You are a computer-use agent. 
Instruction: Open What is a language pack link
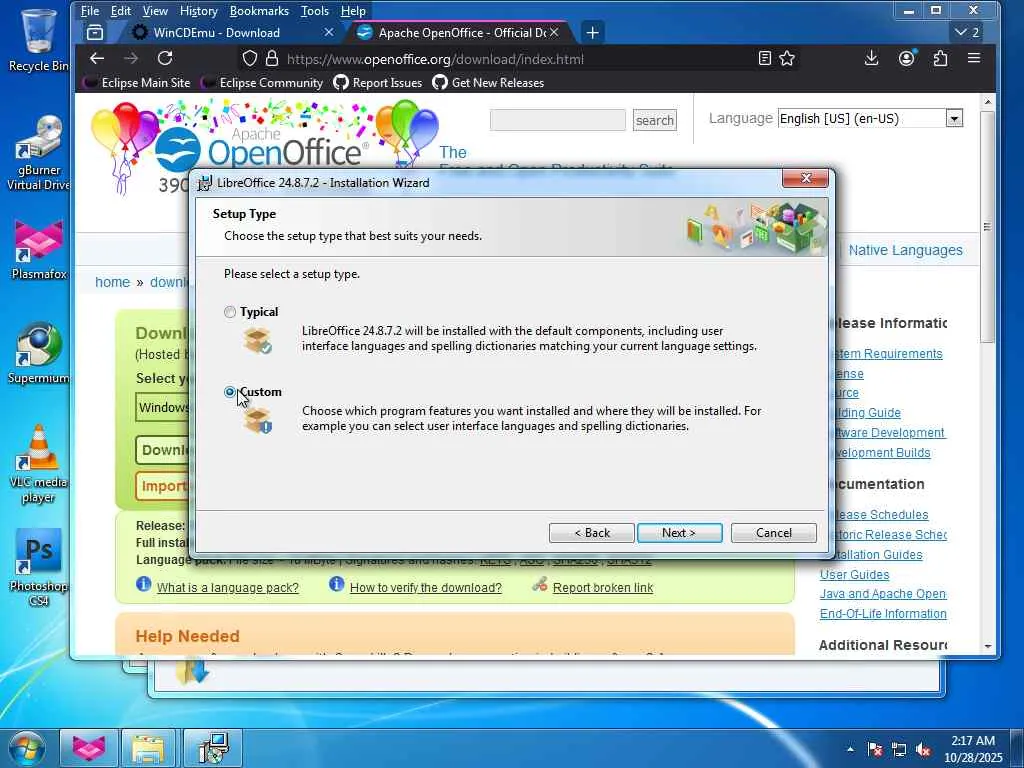coord(227,588)
